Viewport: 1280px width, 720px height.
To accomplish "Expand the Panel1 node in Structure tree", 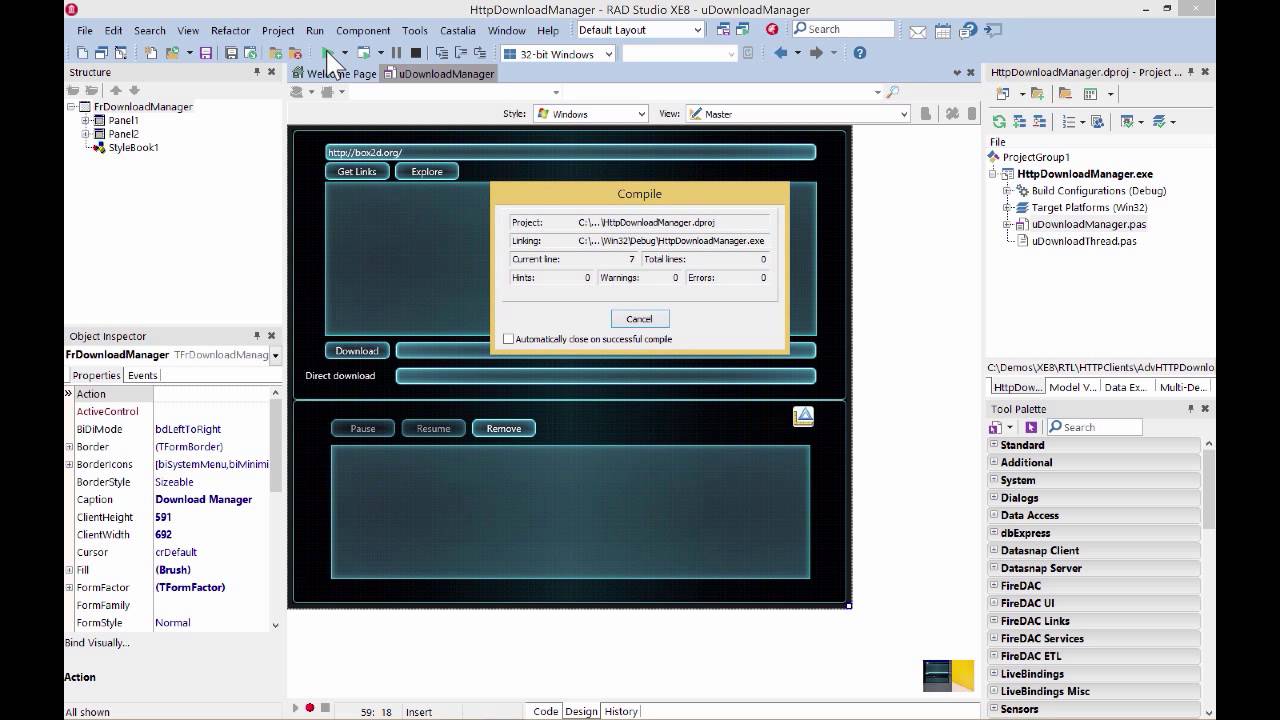I will tap(86, 120).
